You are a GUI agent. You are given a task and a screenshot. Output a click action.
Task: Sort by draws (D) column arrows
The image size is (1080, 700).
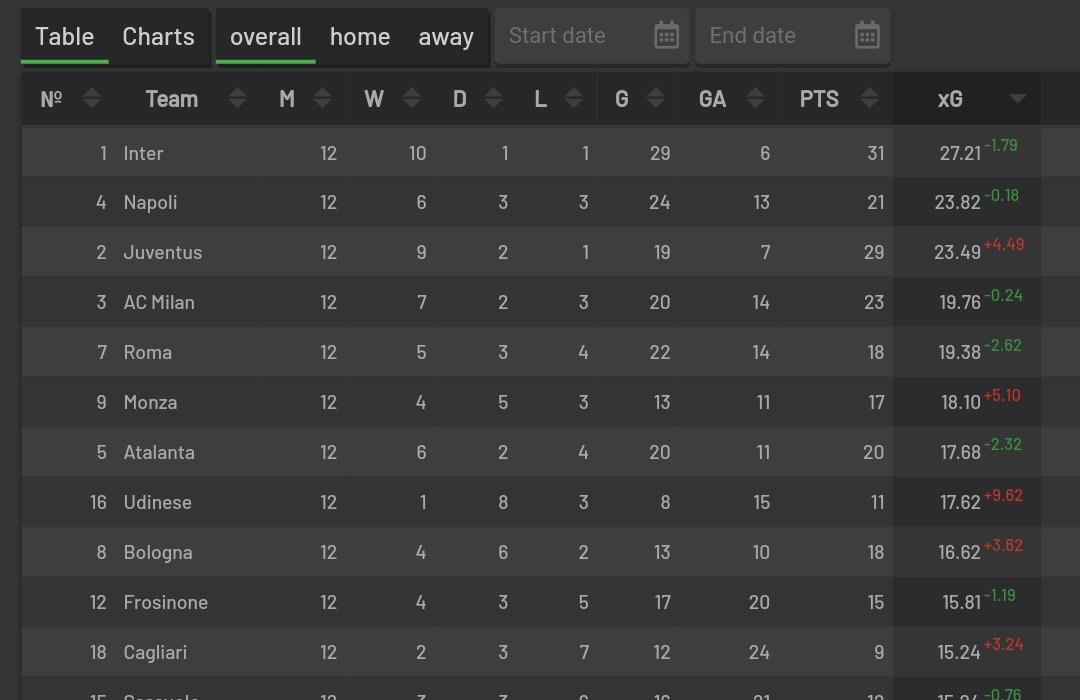[493, 99]
